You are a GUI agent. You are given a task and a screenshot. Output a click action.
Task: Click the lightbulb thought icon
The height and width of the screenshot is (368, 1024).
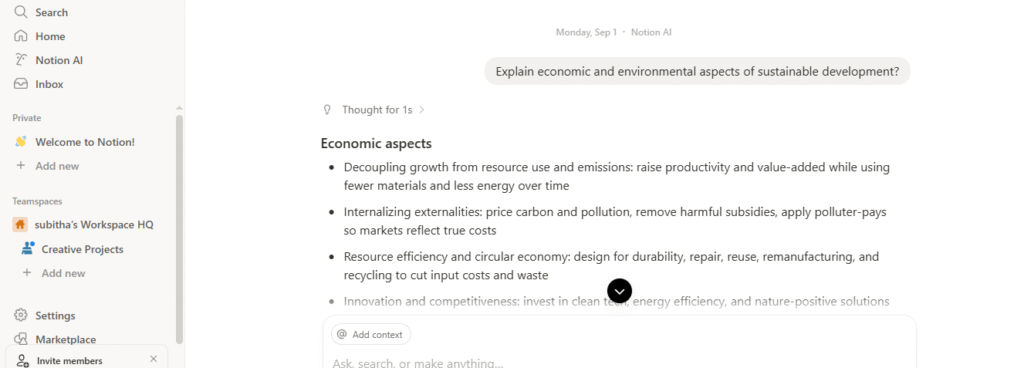point(328,110)
